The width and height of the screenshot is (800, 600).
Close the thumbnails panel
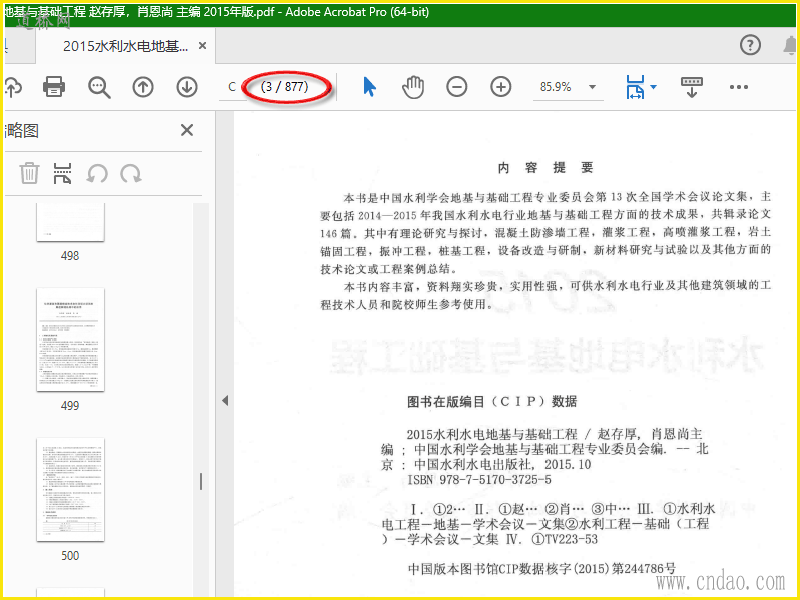point(187,130)
